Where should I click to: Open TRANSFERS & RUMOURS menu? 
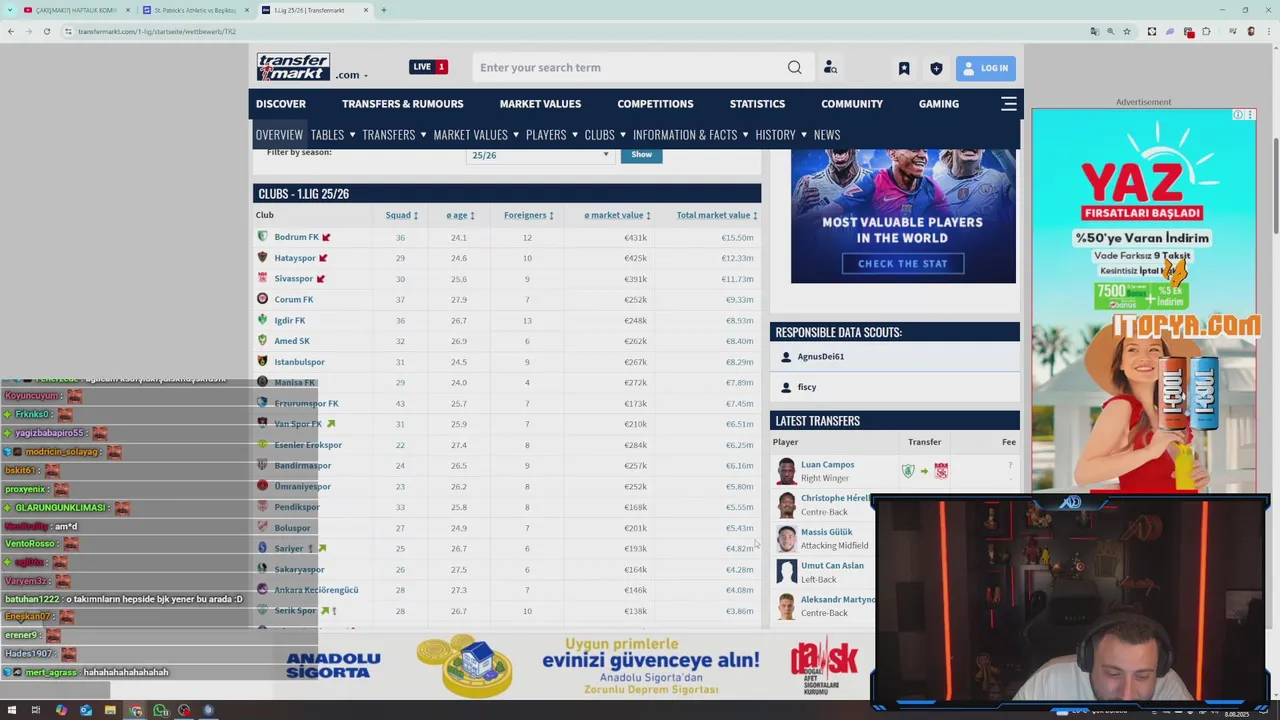tap(402, 104)
